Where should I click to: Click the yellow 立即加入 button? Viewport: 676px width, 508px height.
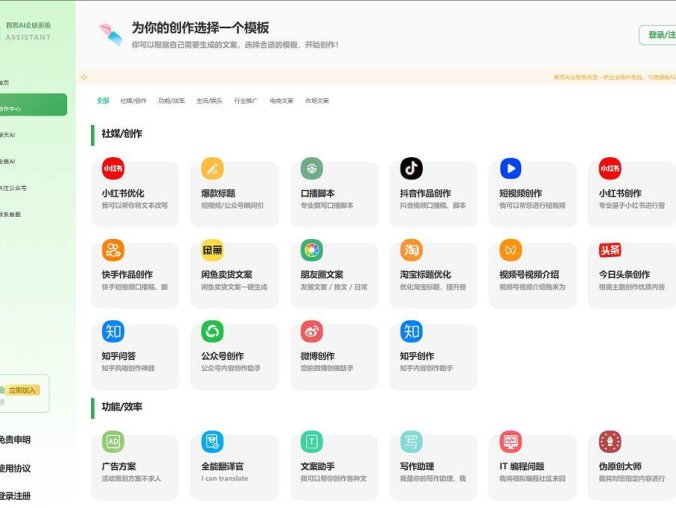[22, 390]
